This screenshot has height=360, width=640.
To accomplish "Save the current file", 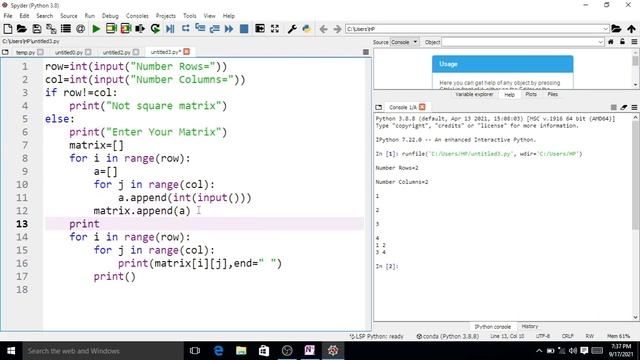I will tap(37, 29).
